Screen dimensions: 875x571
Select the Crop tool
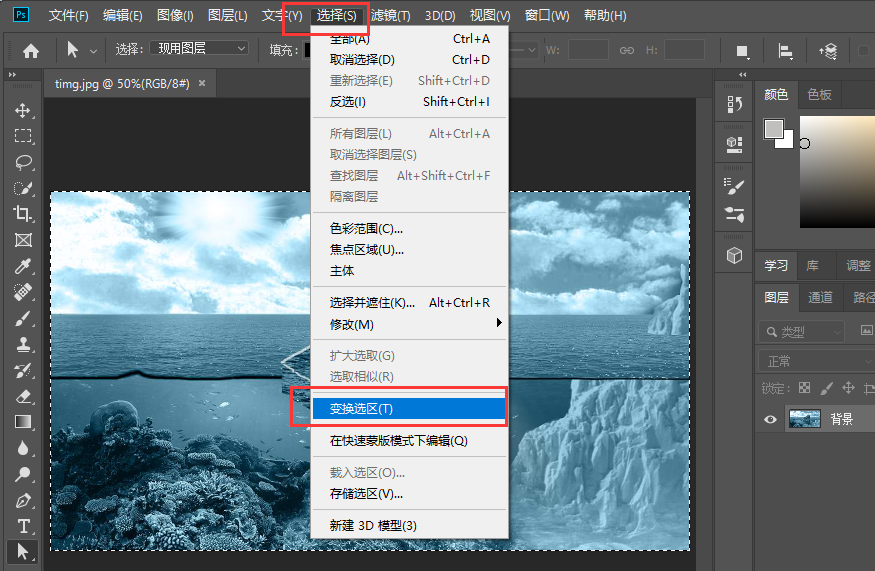pyautogui.click(x=23, y=214)
